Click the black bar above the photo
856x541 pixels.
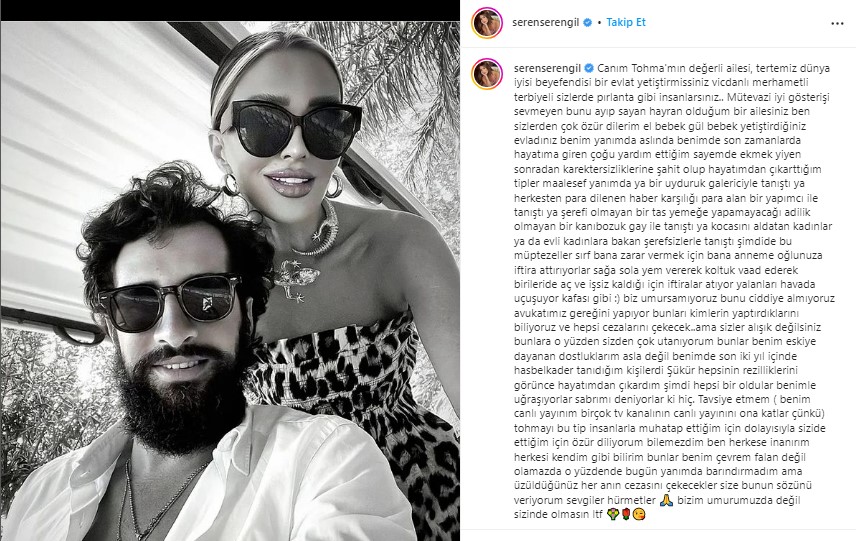pyautogui.click(x=230, y=10)
